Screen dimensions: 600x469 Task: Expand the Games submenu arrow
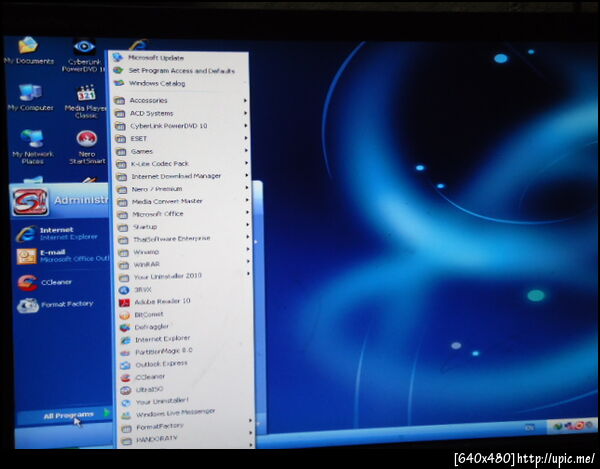246,150
